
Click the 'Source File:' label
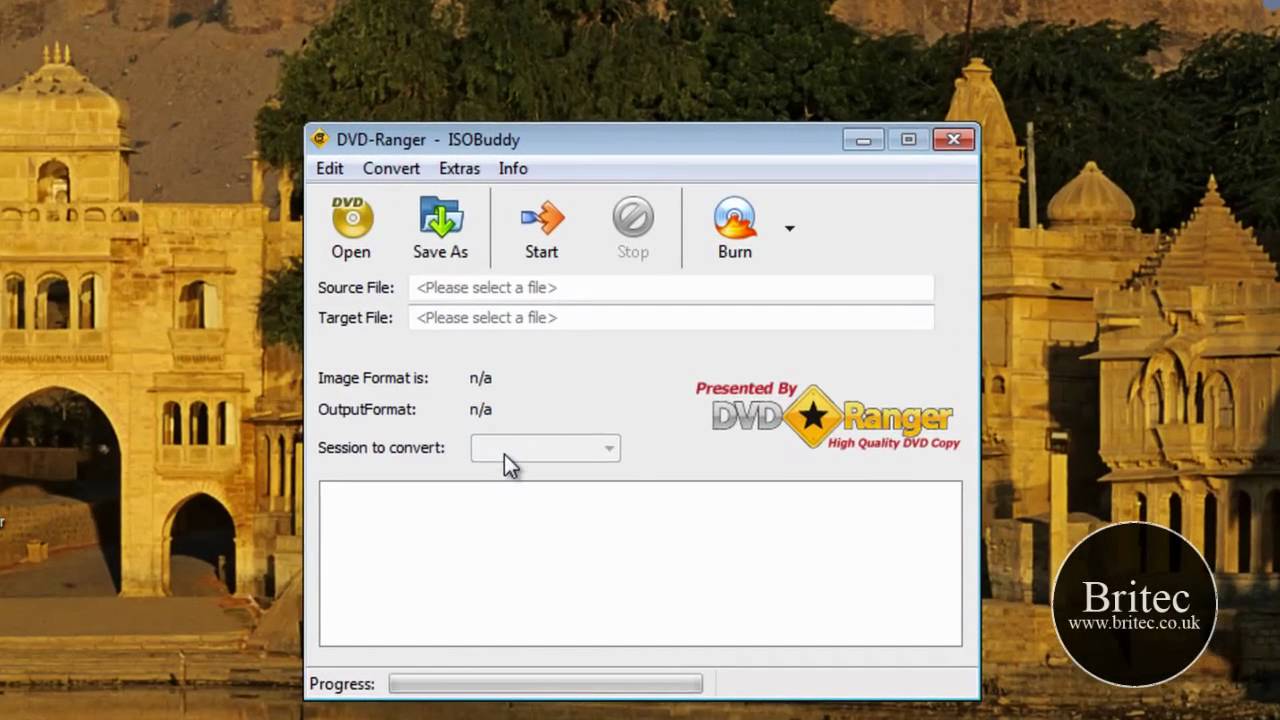(356, 288)
